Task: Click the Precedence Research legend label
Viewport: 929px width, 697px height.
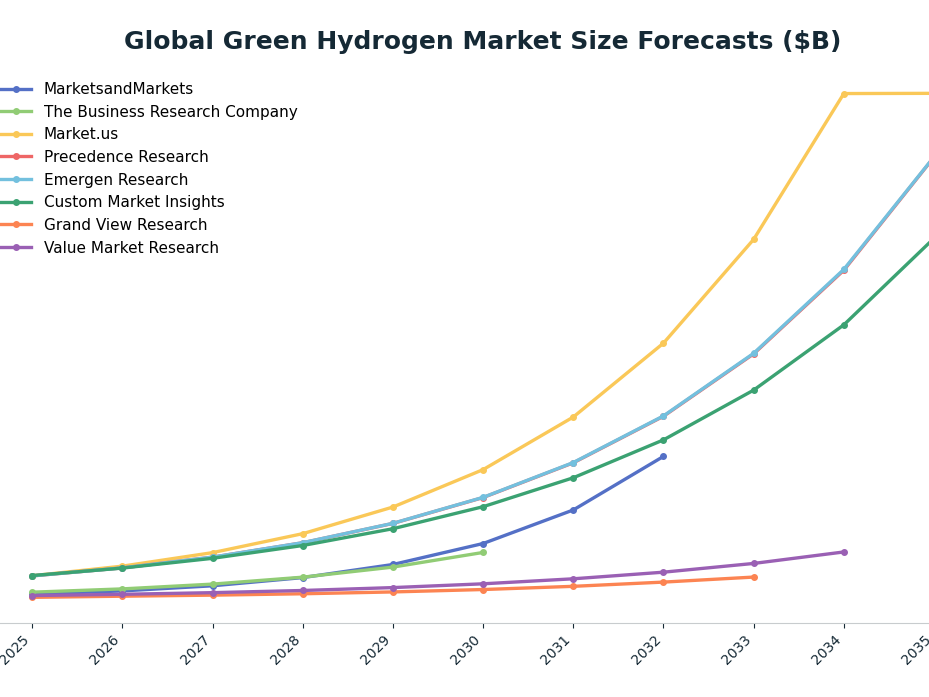Action: pyautogui.click(x=126, y=156)
